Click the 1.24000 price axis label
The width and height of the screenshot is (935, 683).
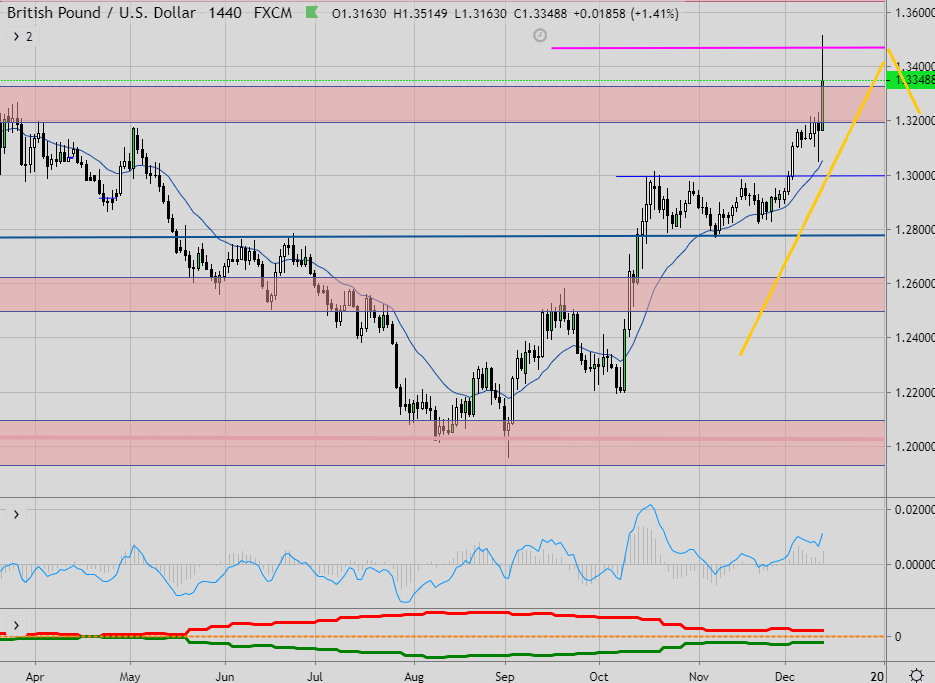(914, 338)
